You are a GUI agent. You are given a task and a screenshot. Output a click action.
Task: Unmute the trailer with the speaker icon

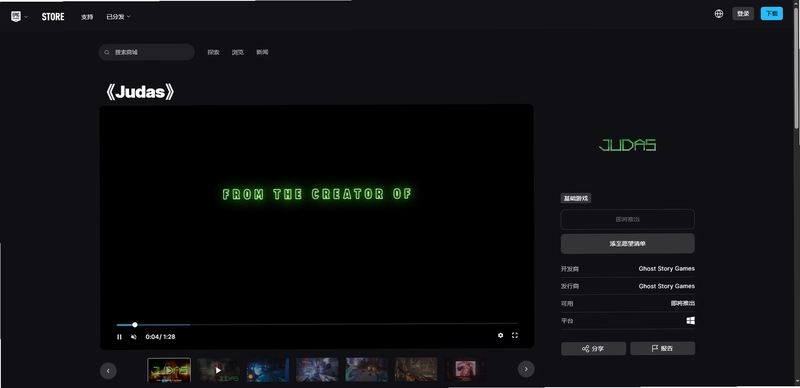tap(134, 337)
